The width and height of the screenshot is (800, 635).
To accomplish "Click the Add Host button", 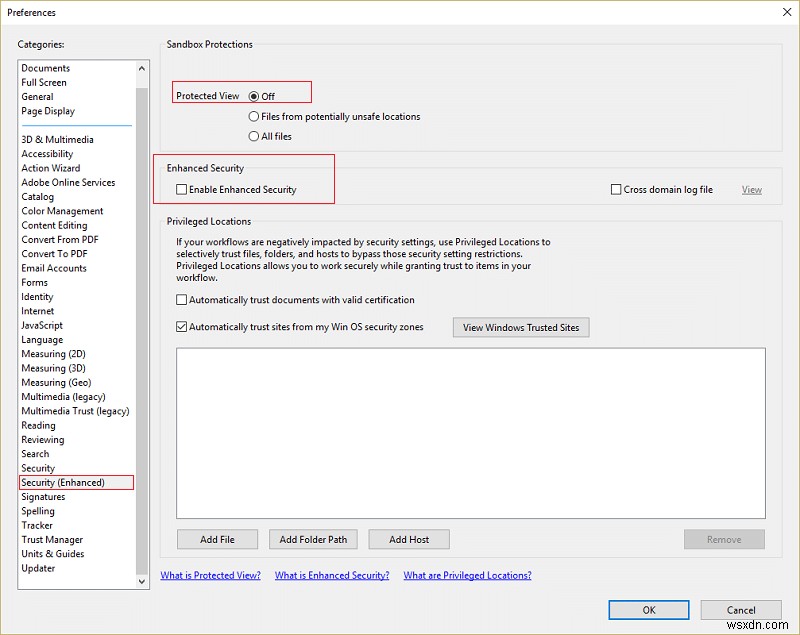I will coord(409,539).
